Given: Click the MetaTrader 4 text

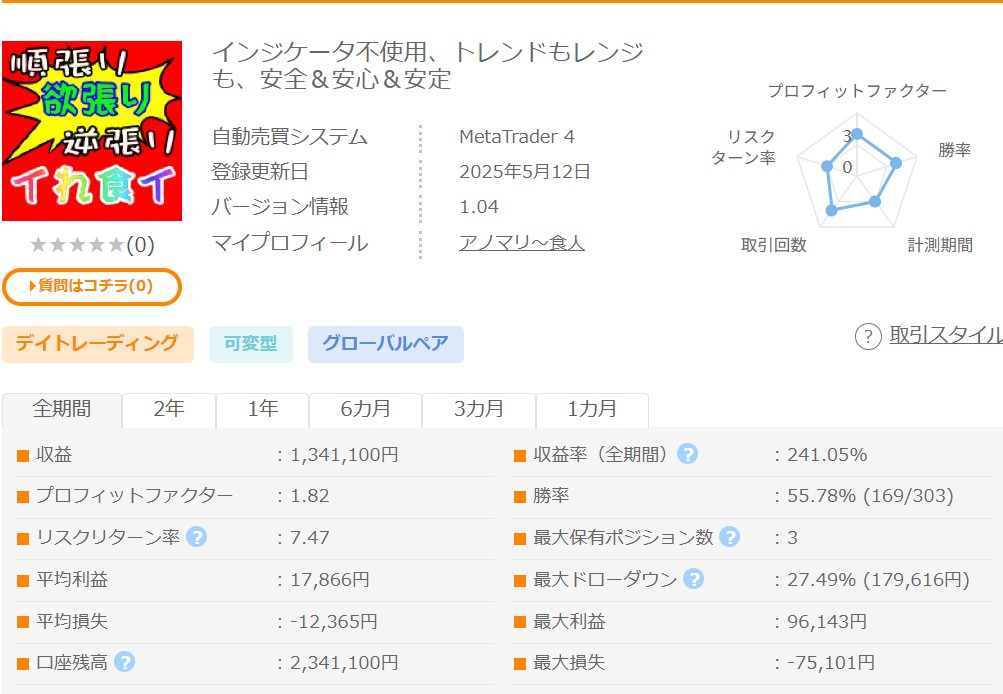Looking at the screenshot, I should (517, 136).
